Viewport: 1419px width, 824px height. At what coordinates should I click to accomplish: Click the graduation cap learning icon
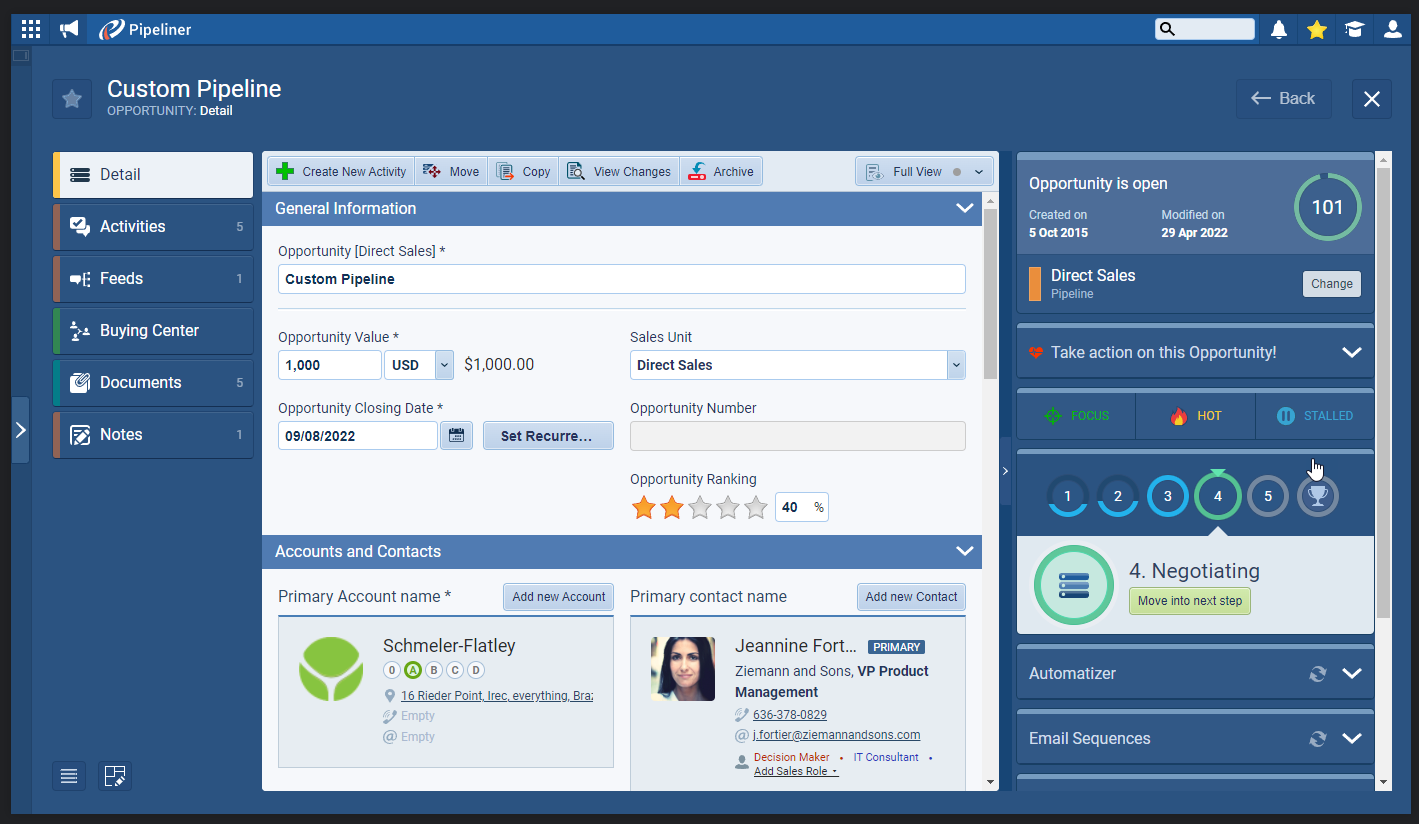click(x=1354, y=29)
